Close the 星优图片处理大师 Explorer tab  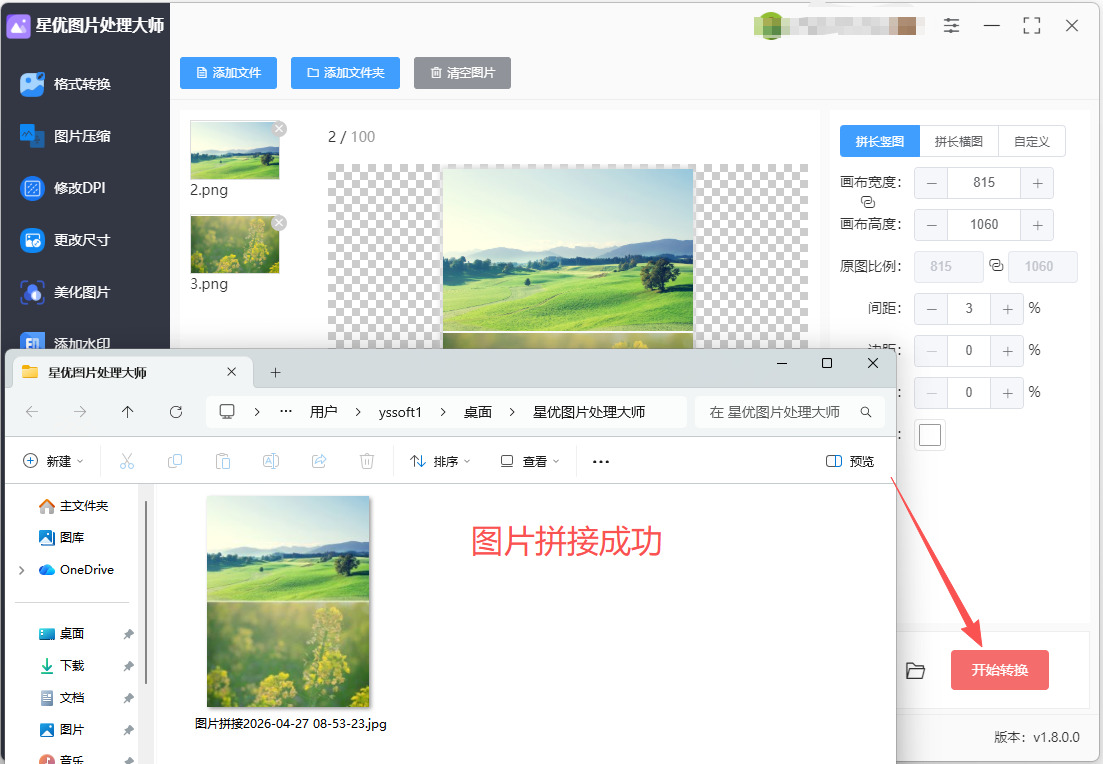pyautogui.click(x=231, y=372)
